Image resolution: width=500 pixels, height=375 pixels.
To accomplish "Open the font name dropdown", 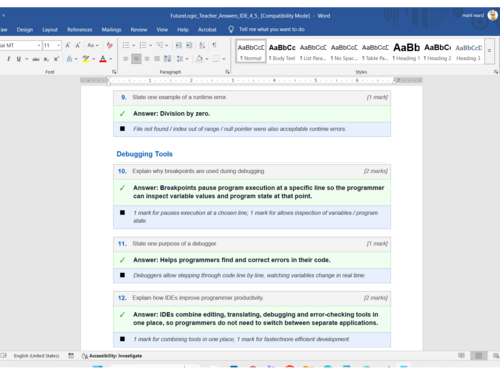I will click(39, 45).
